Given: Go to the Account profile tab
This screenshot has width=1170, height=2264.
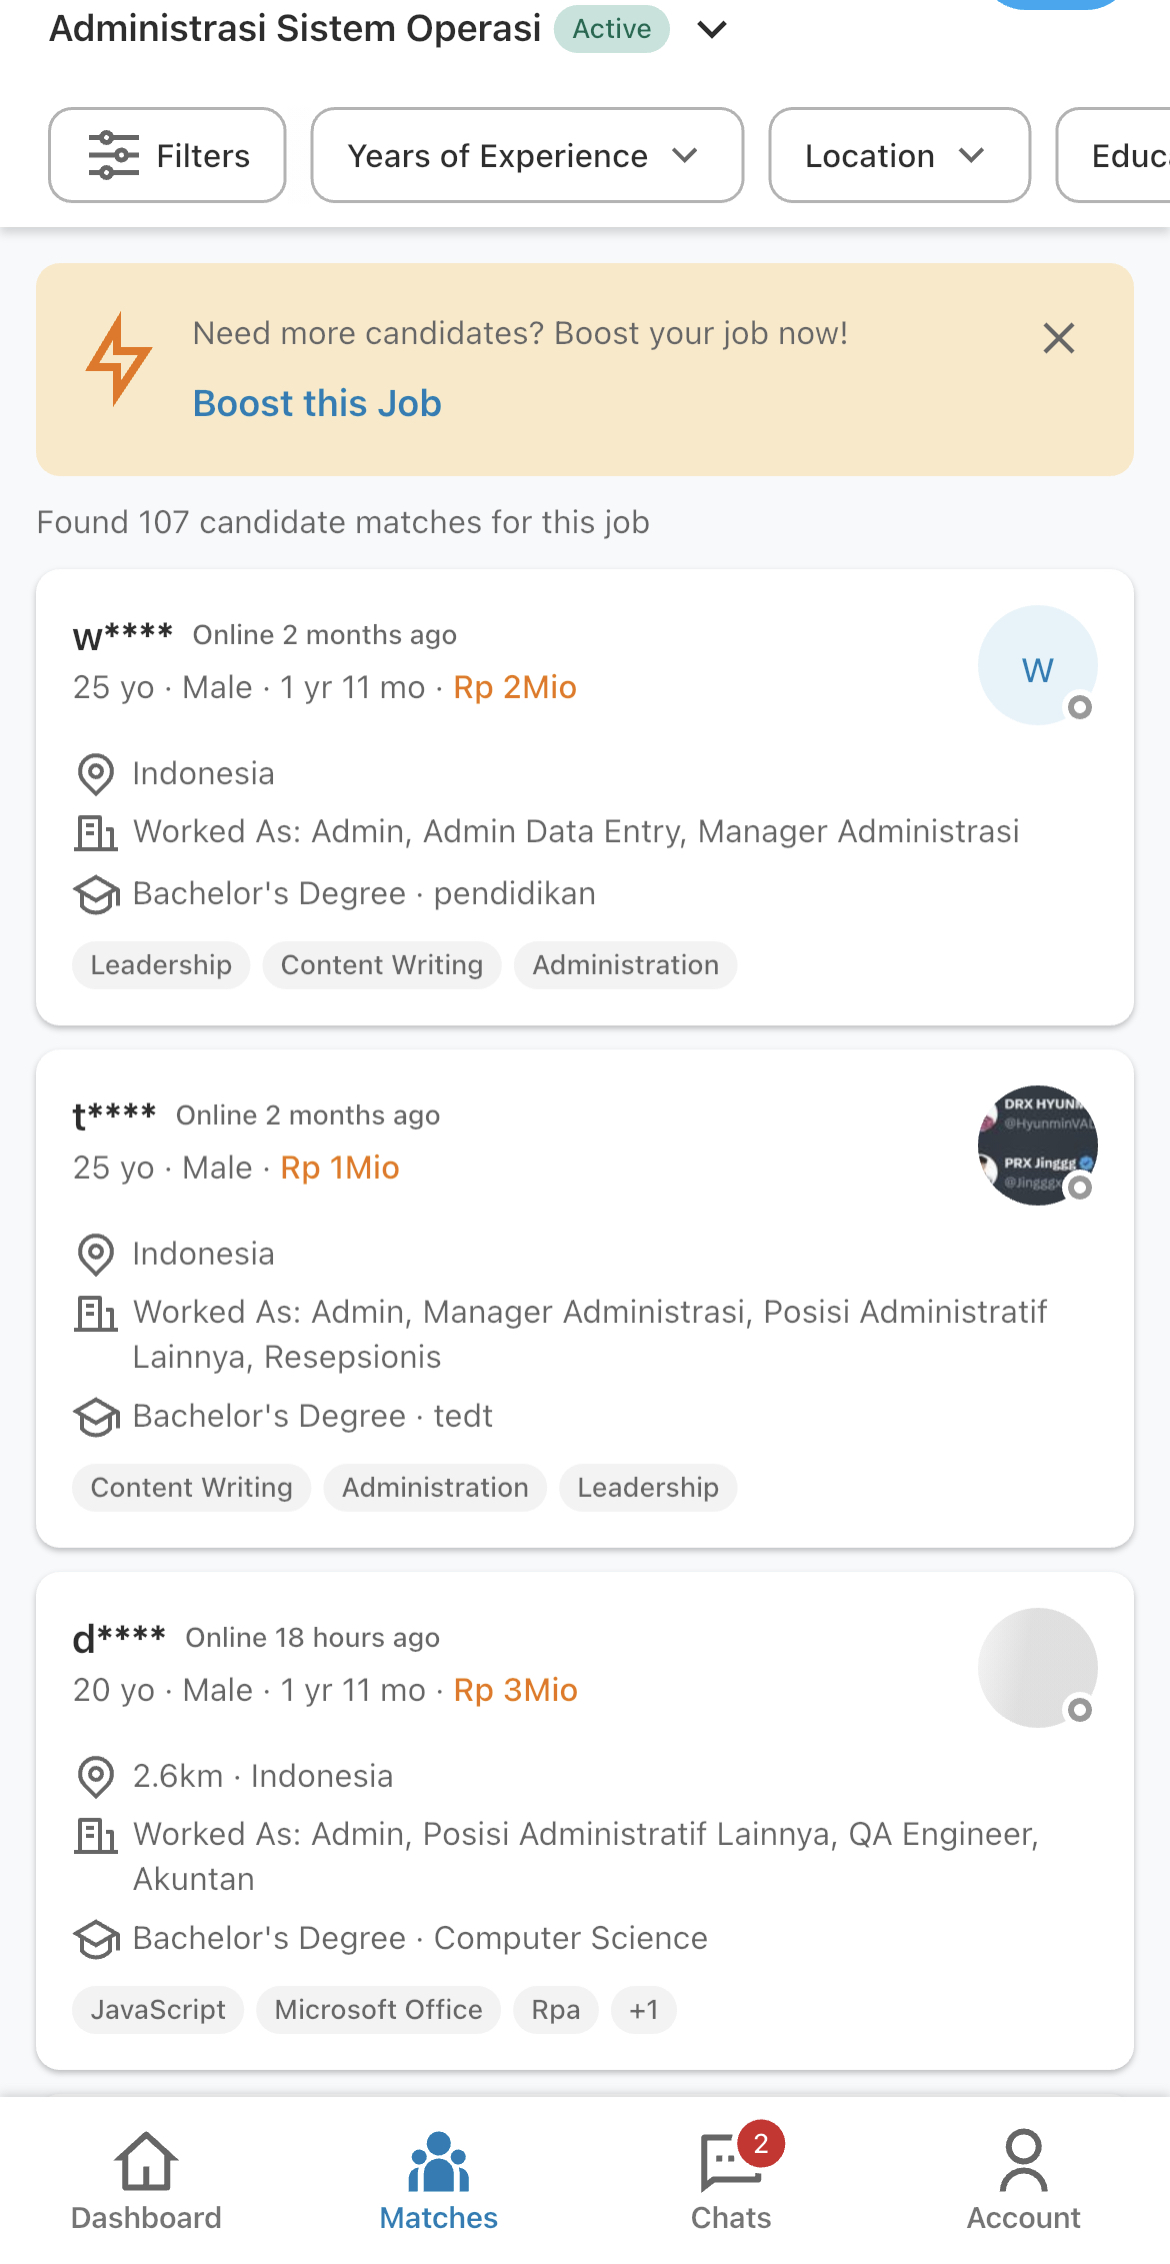Looking at the screenshot, I should [x=1023, y=2181].
